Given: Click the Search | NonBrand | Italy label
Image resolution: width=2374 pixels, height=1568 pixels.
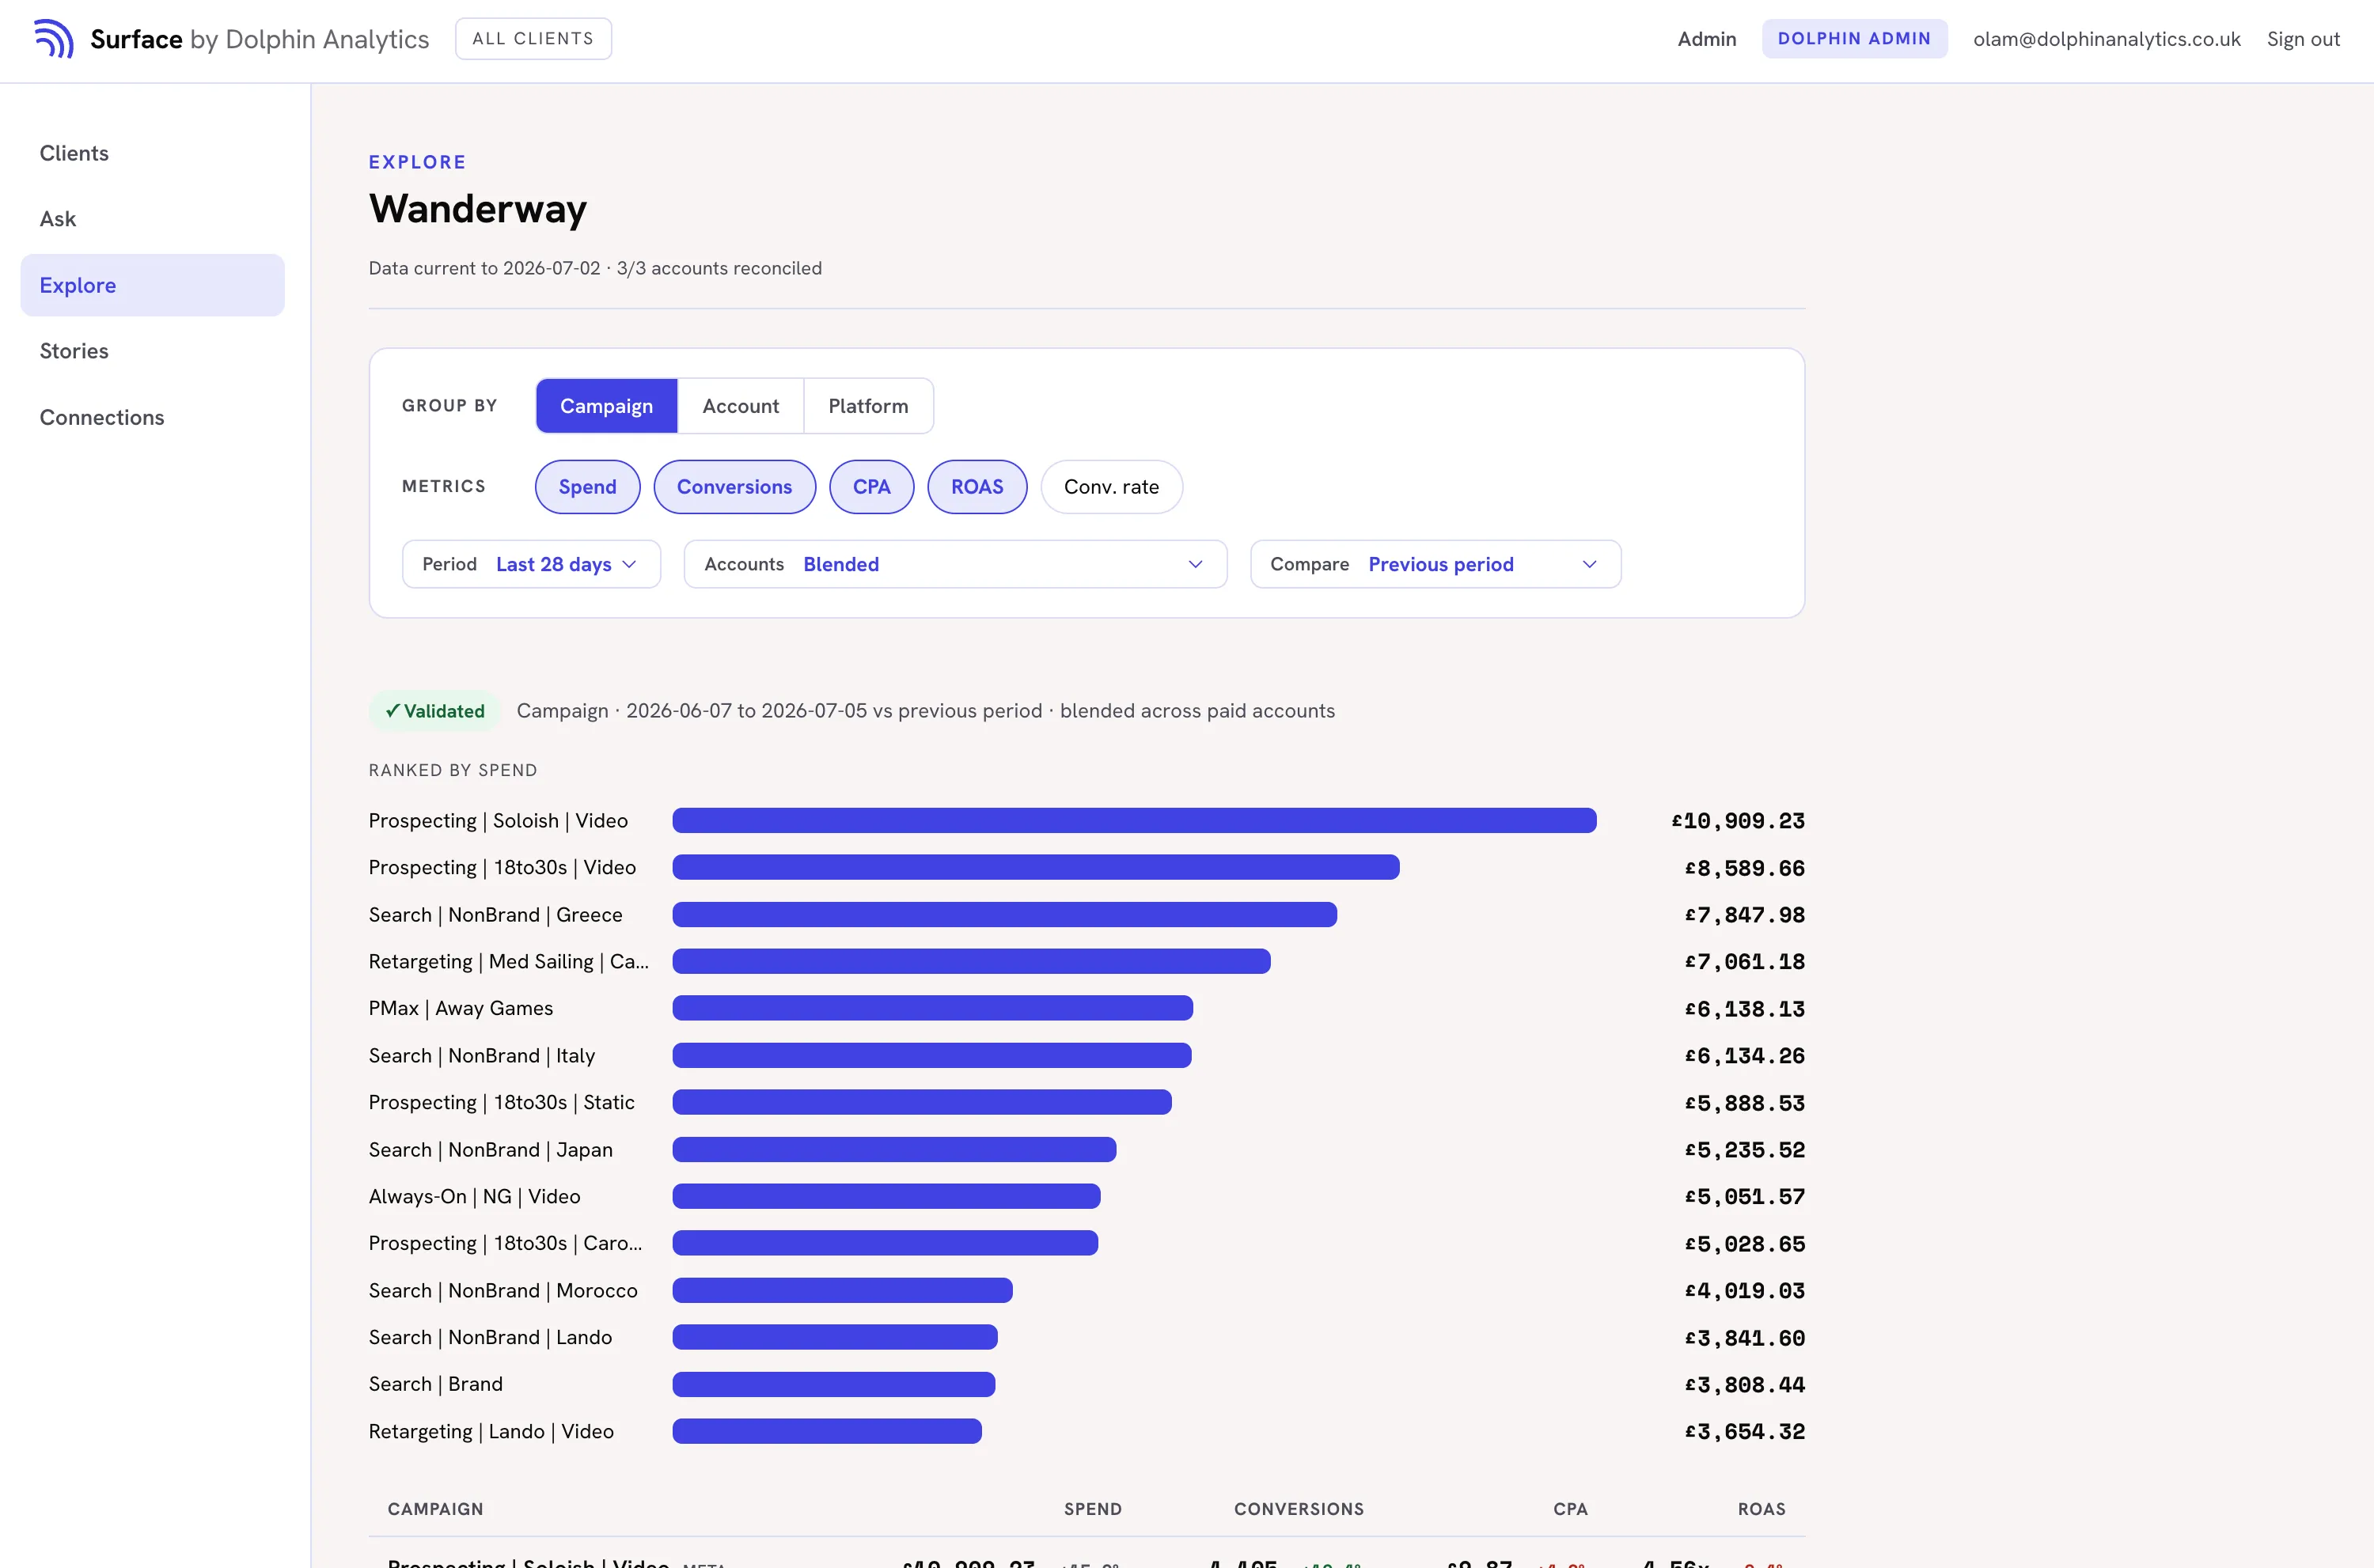Looking at the screenshot, I should [x=482, y=1056].
